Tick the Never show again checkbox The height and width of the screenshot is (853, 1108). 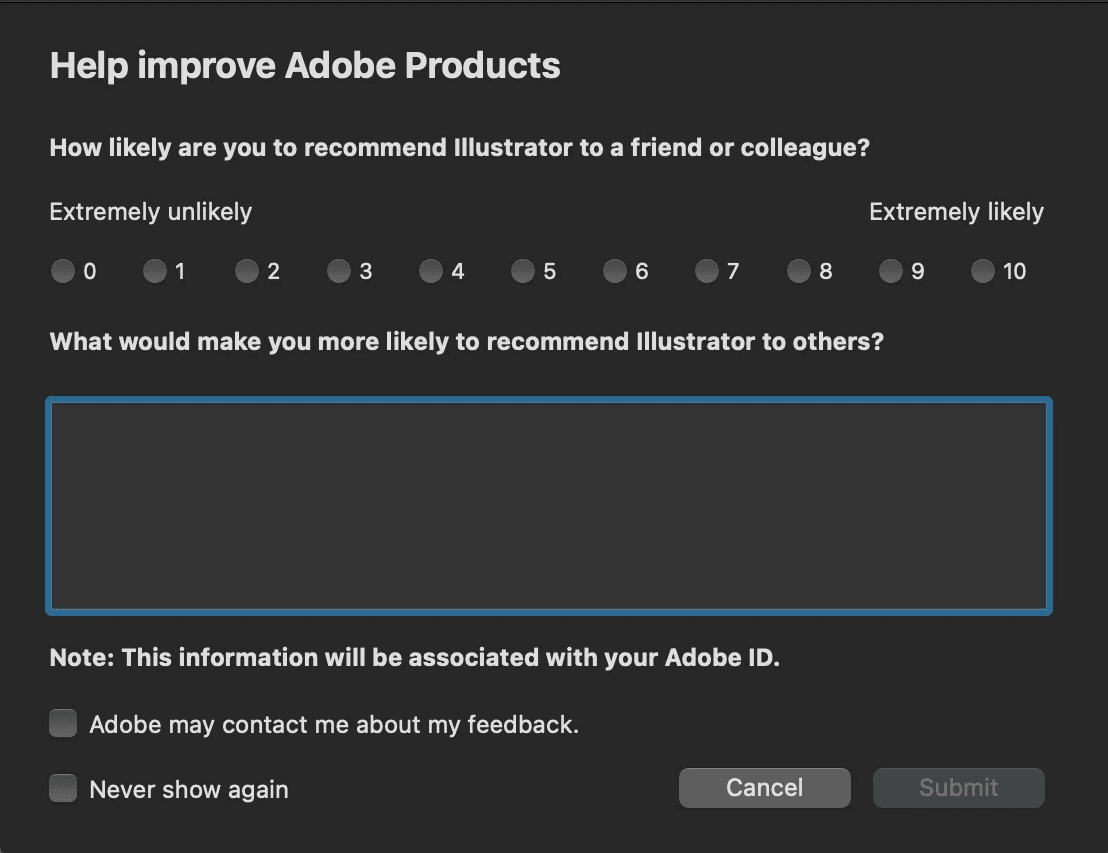[63, 788]
